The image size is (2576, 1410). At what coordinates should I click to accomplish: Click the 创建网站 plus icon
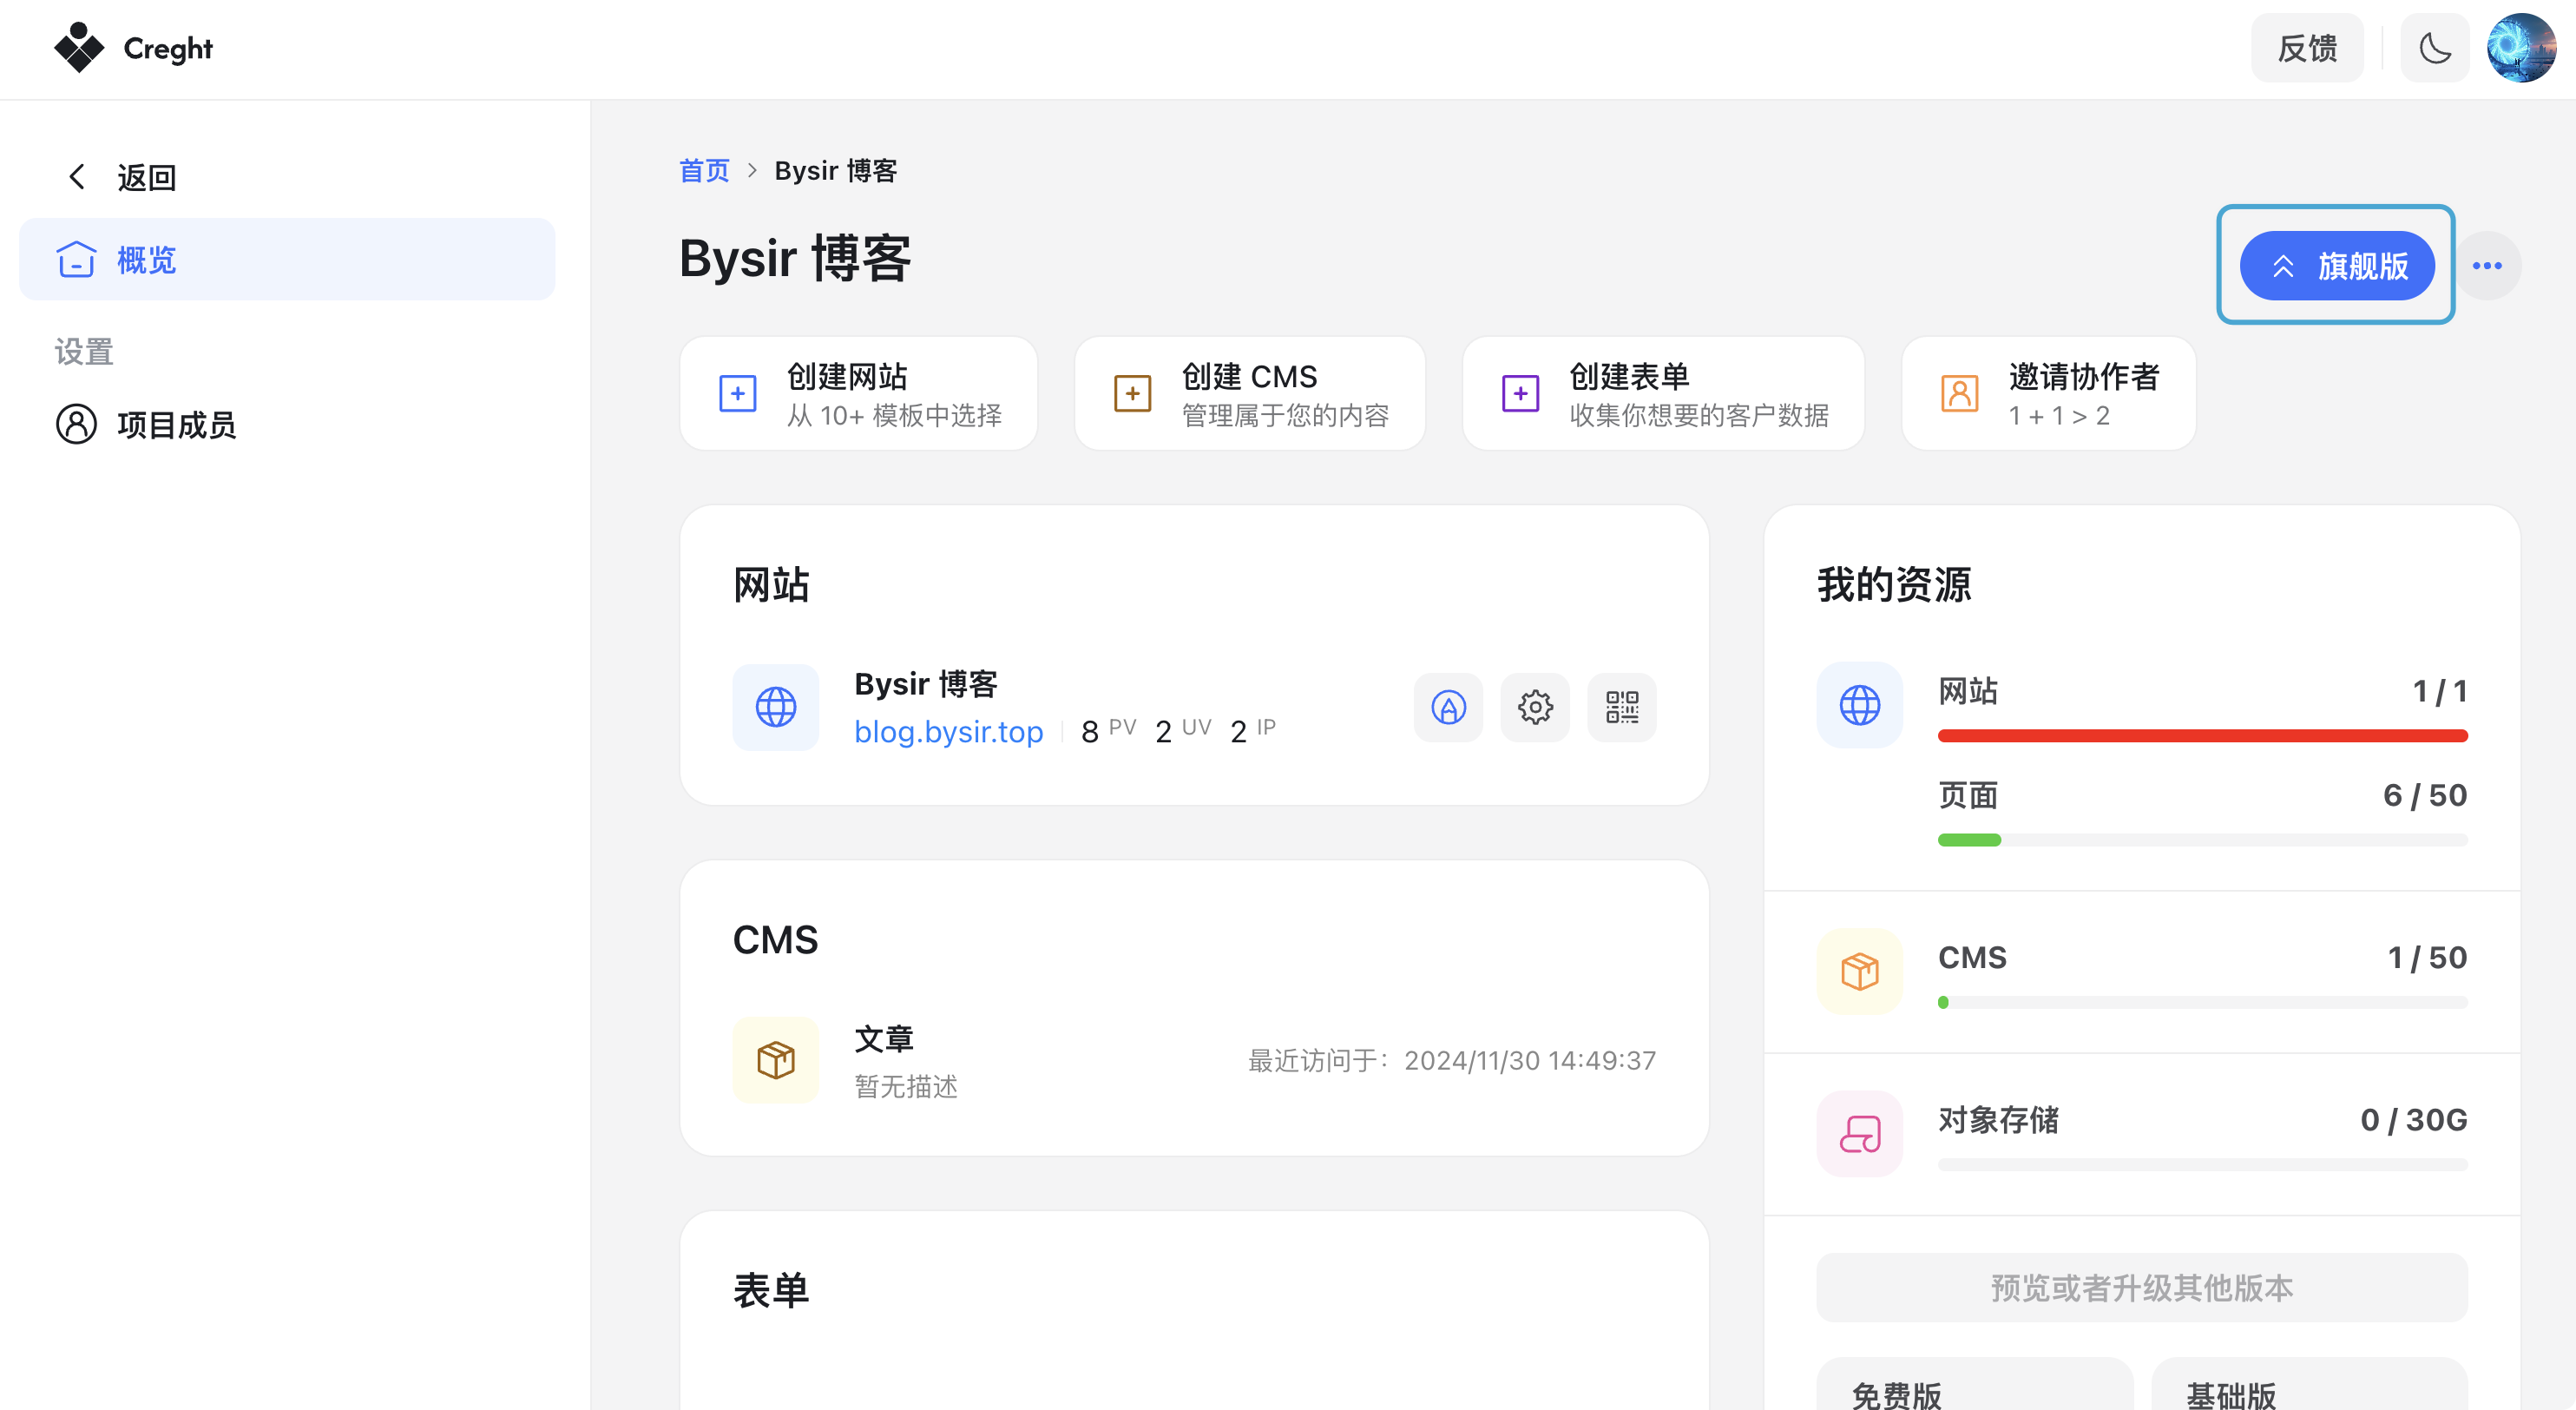click(x=738, y=394)
